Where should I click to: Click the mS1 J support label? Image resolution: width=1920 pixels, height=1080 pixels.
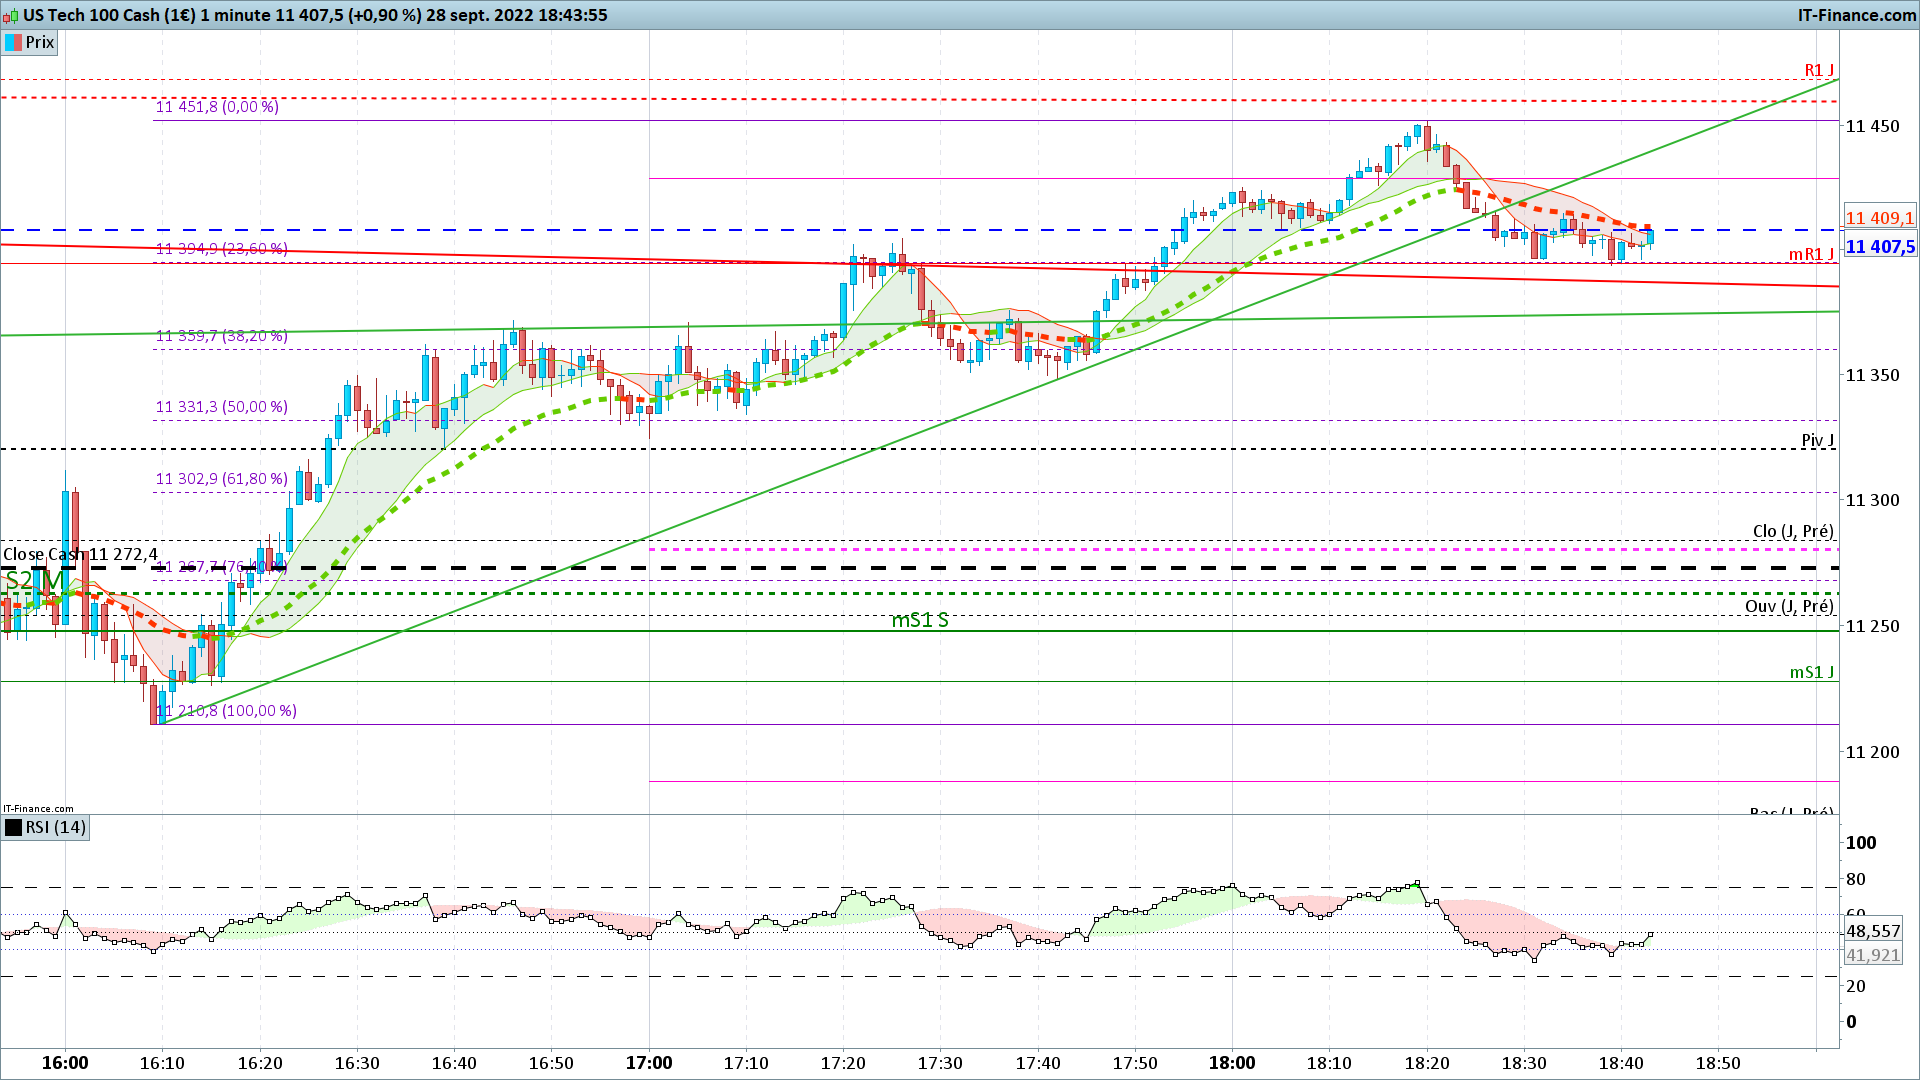click(1812, 672)
